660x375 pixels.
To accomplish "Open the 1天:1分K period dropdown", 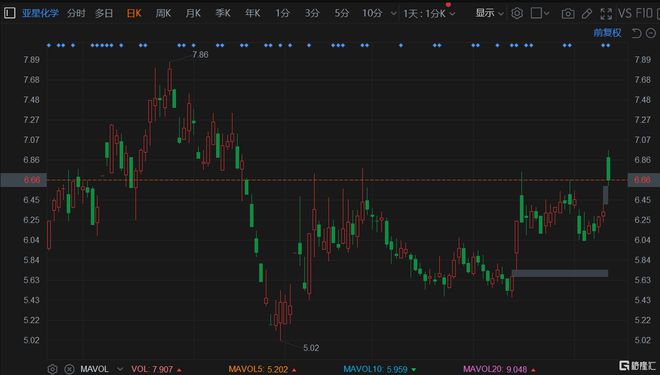I will click(429, 13).
